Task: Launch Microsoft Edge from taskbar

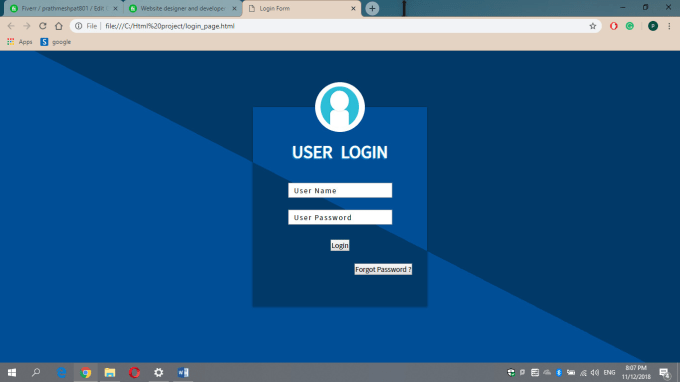Action: point(62,372)
